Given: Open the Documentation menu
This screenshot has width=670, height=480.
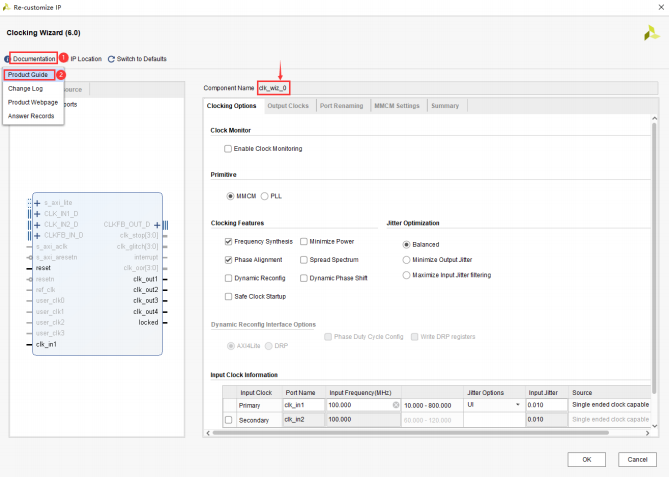Looking at the screenshot, I should click(34, 59).
